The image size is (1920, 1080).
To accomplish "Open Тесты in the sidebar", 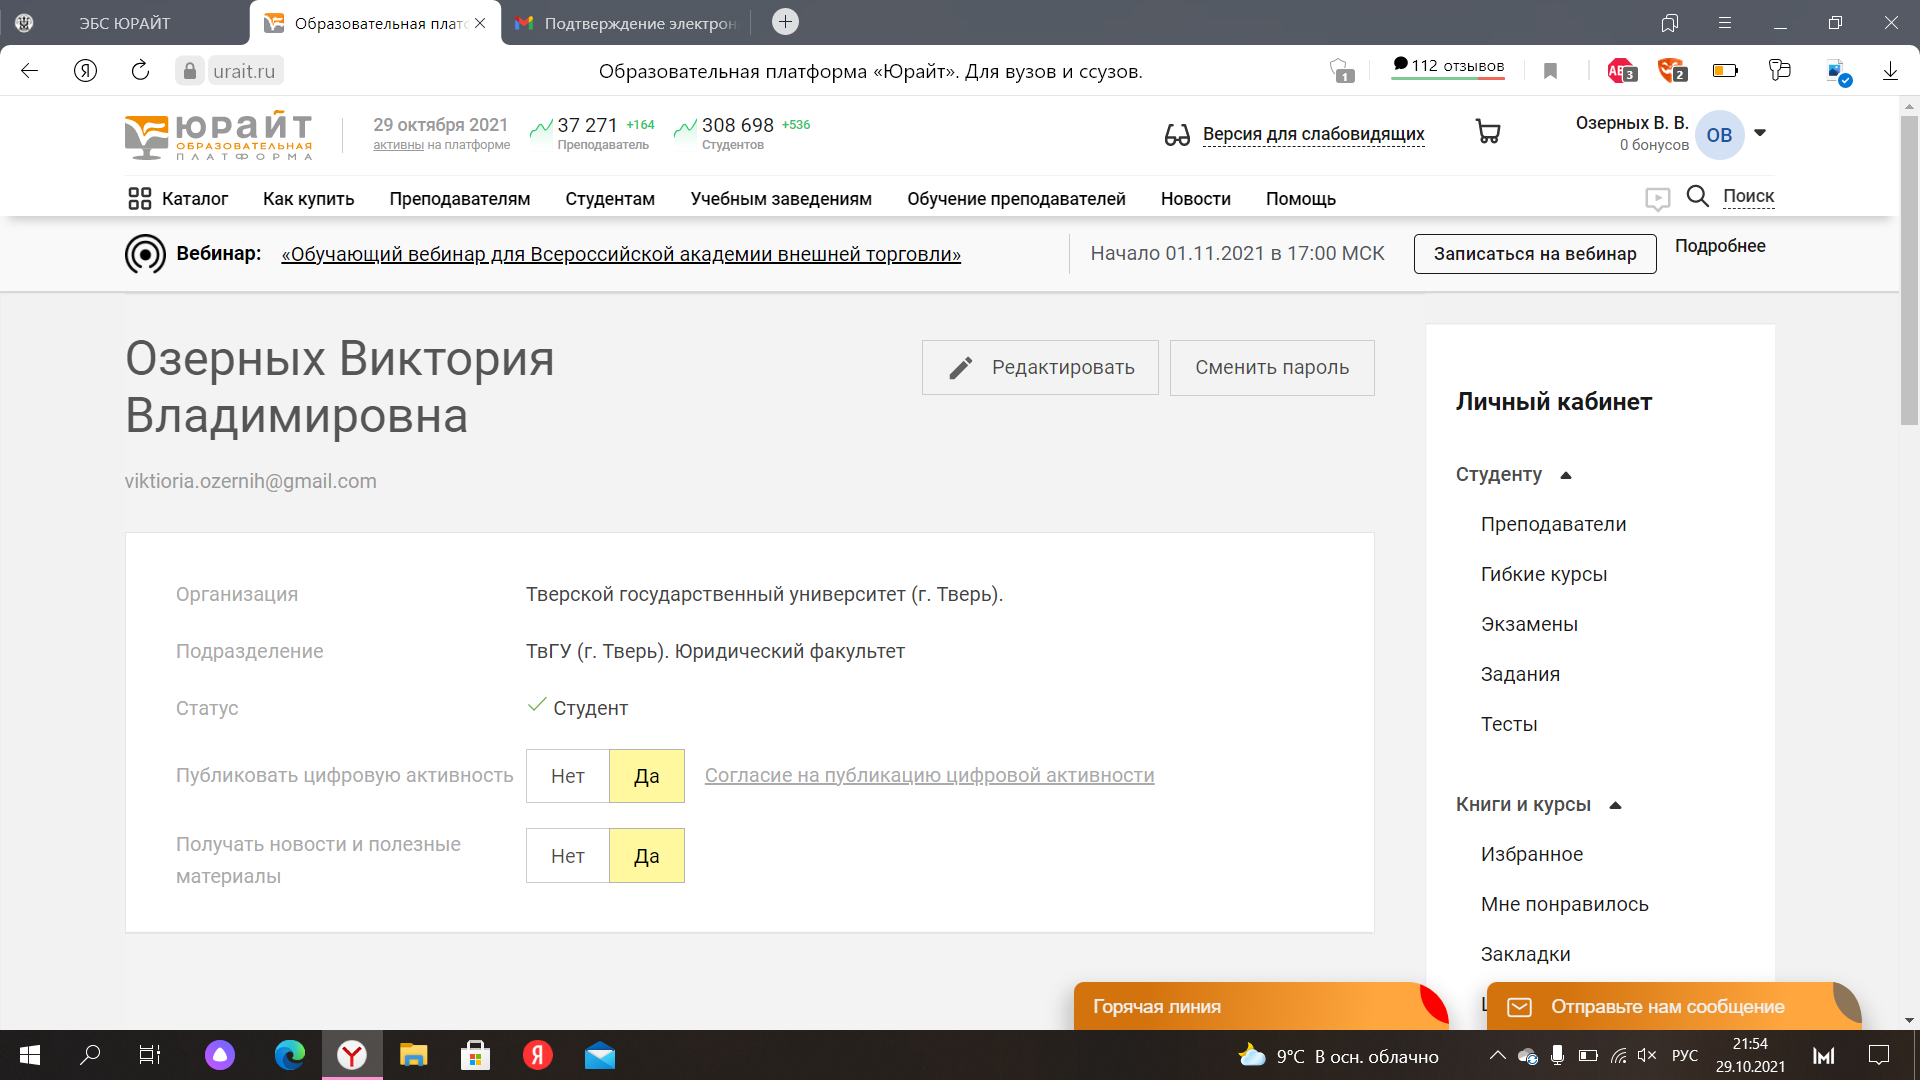I will (x=1509, y=724).
